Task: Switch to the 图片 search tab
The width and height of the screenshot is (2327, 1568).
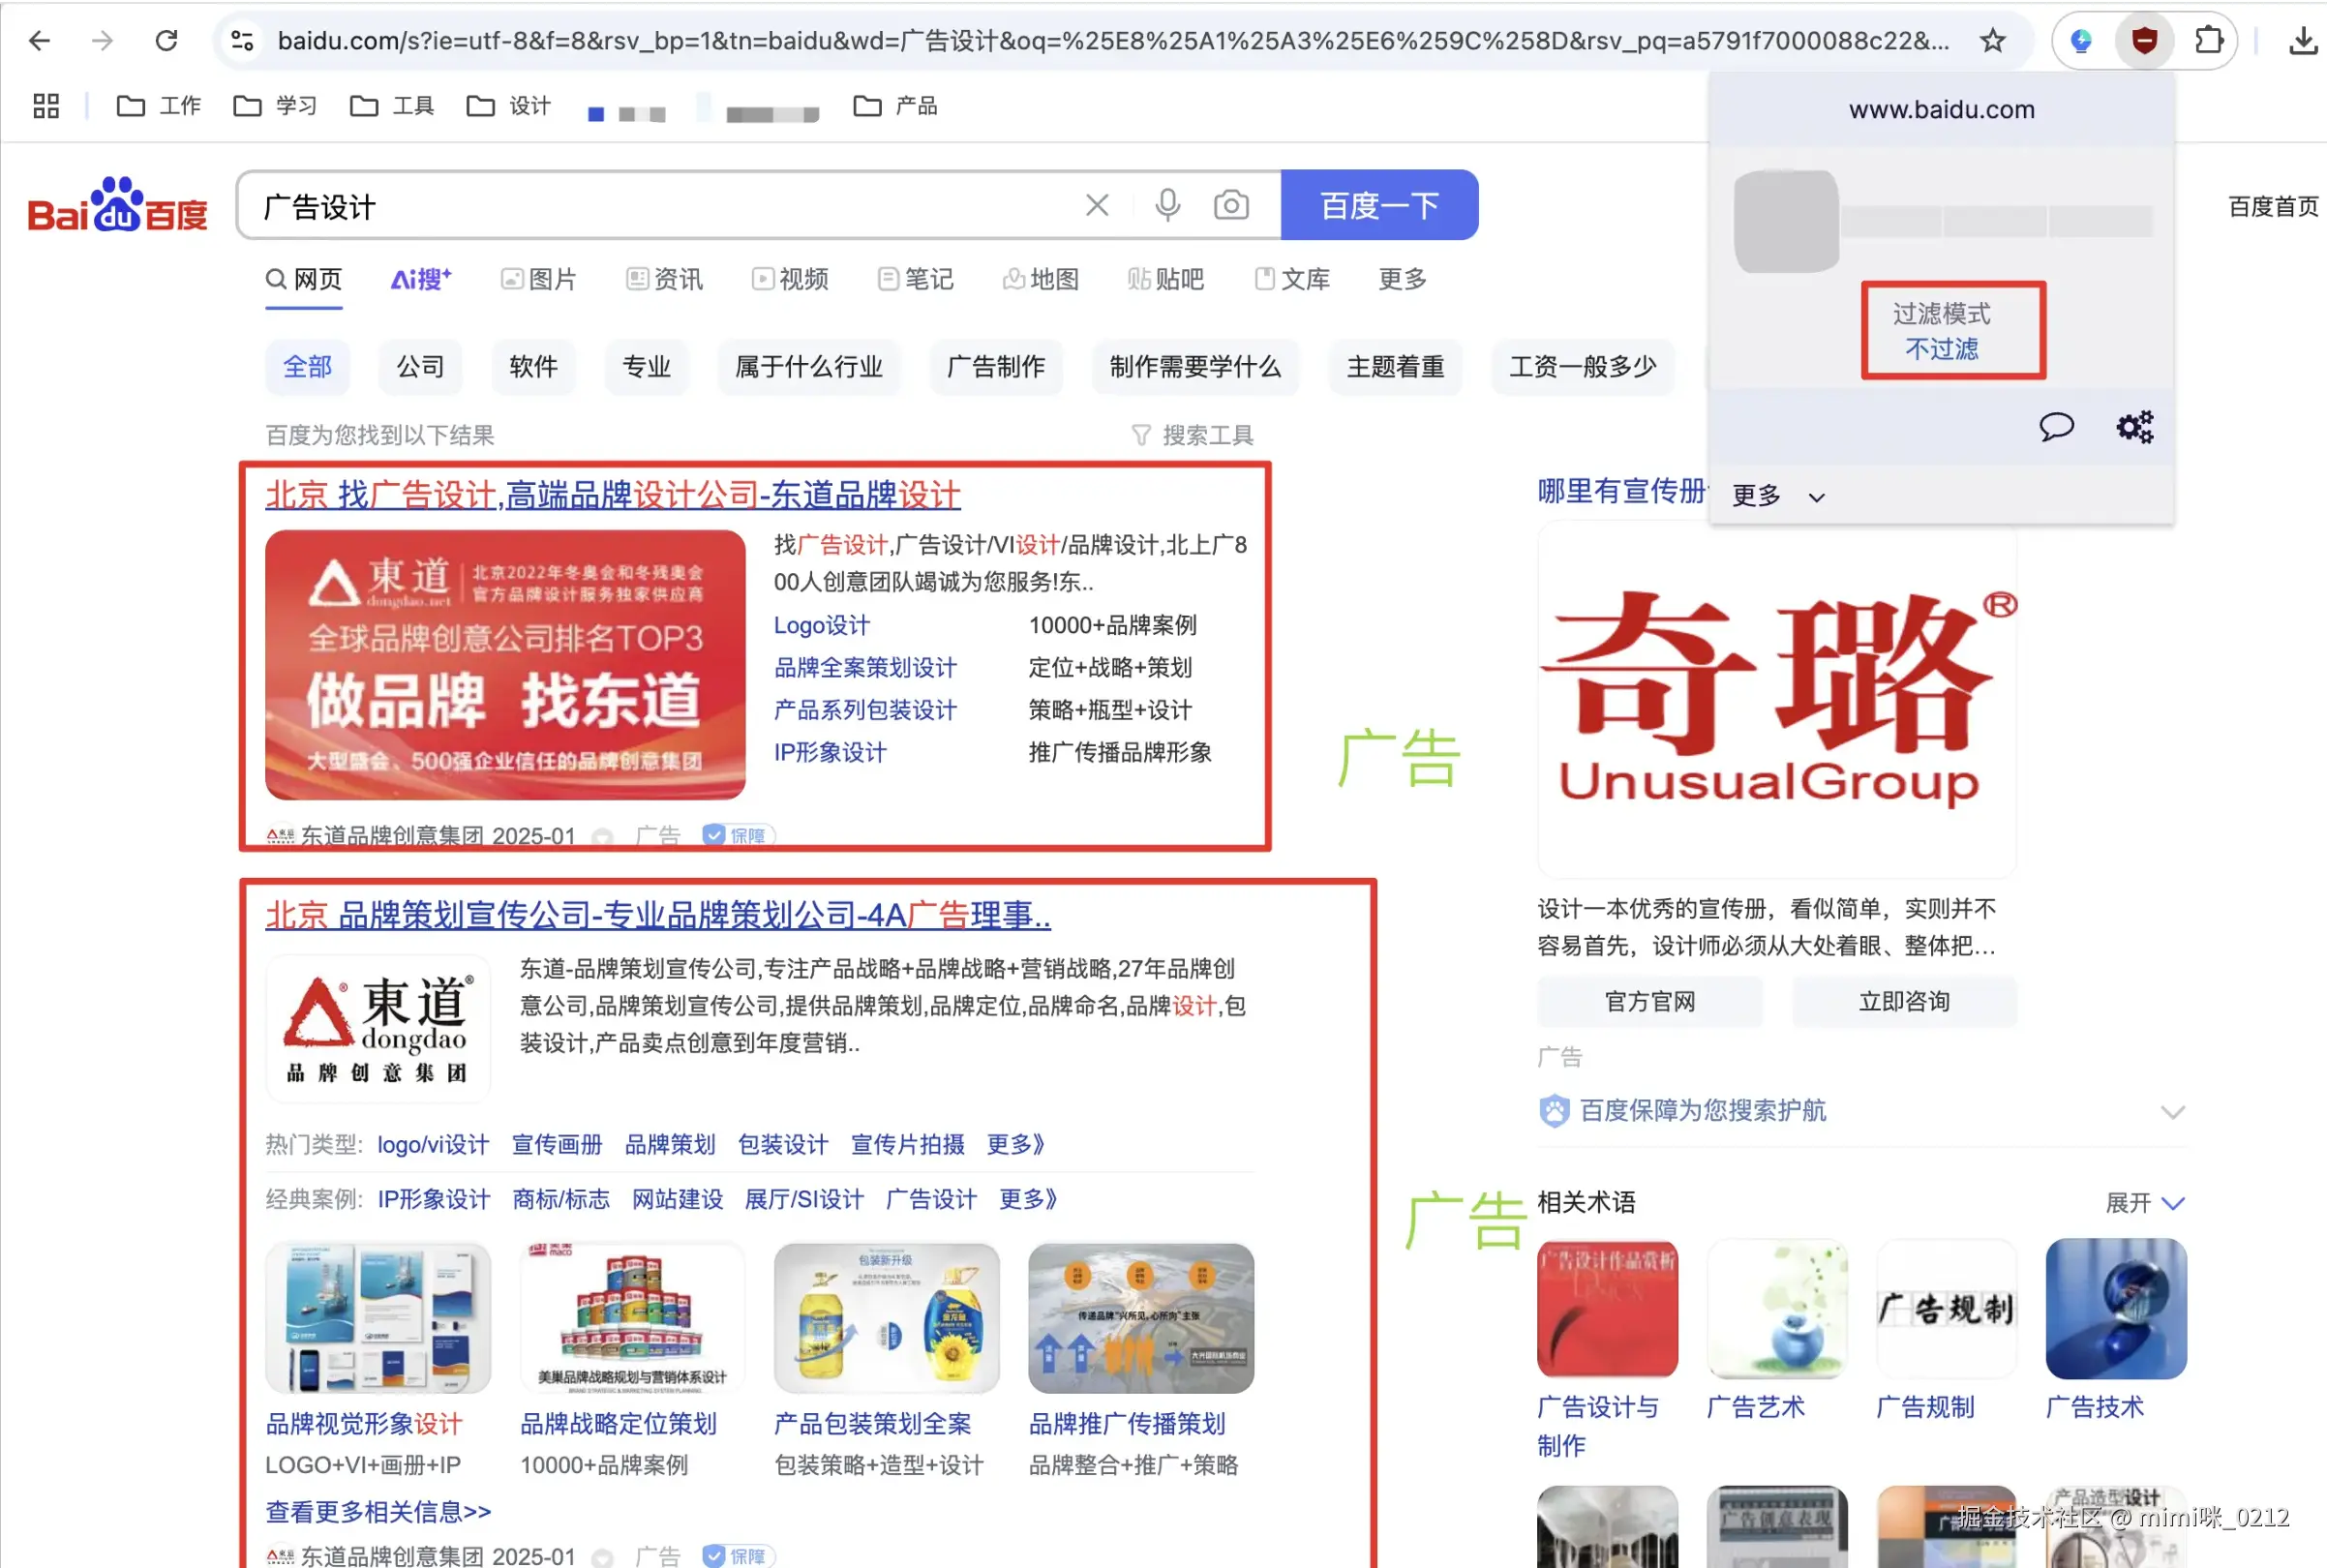Action: point(539,280)
